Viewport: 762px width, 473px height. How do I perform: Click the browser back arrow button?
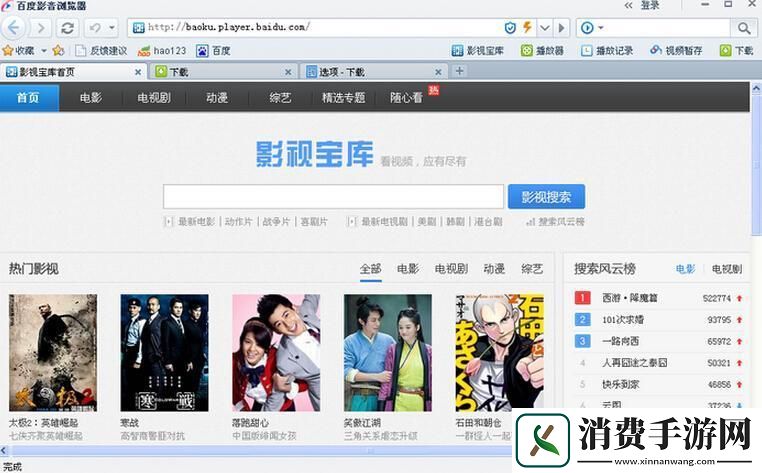click(x=14, y=28)
